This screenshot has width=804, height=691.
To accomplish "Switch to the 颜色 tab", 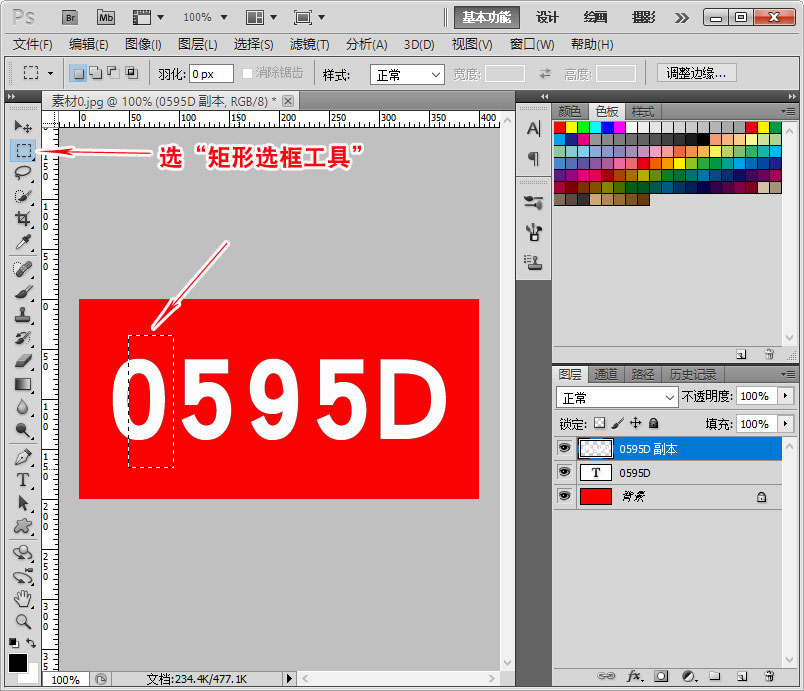I will tap(569, 111).
